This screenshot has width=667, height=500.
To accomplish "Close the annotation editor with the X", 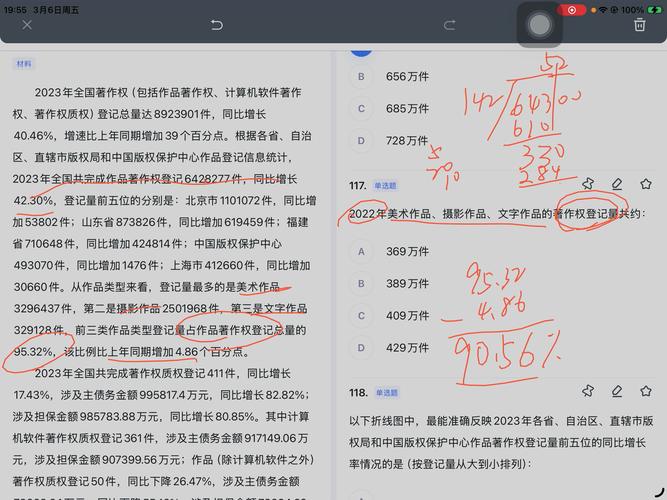I will tap(27, 25).
